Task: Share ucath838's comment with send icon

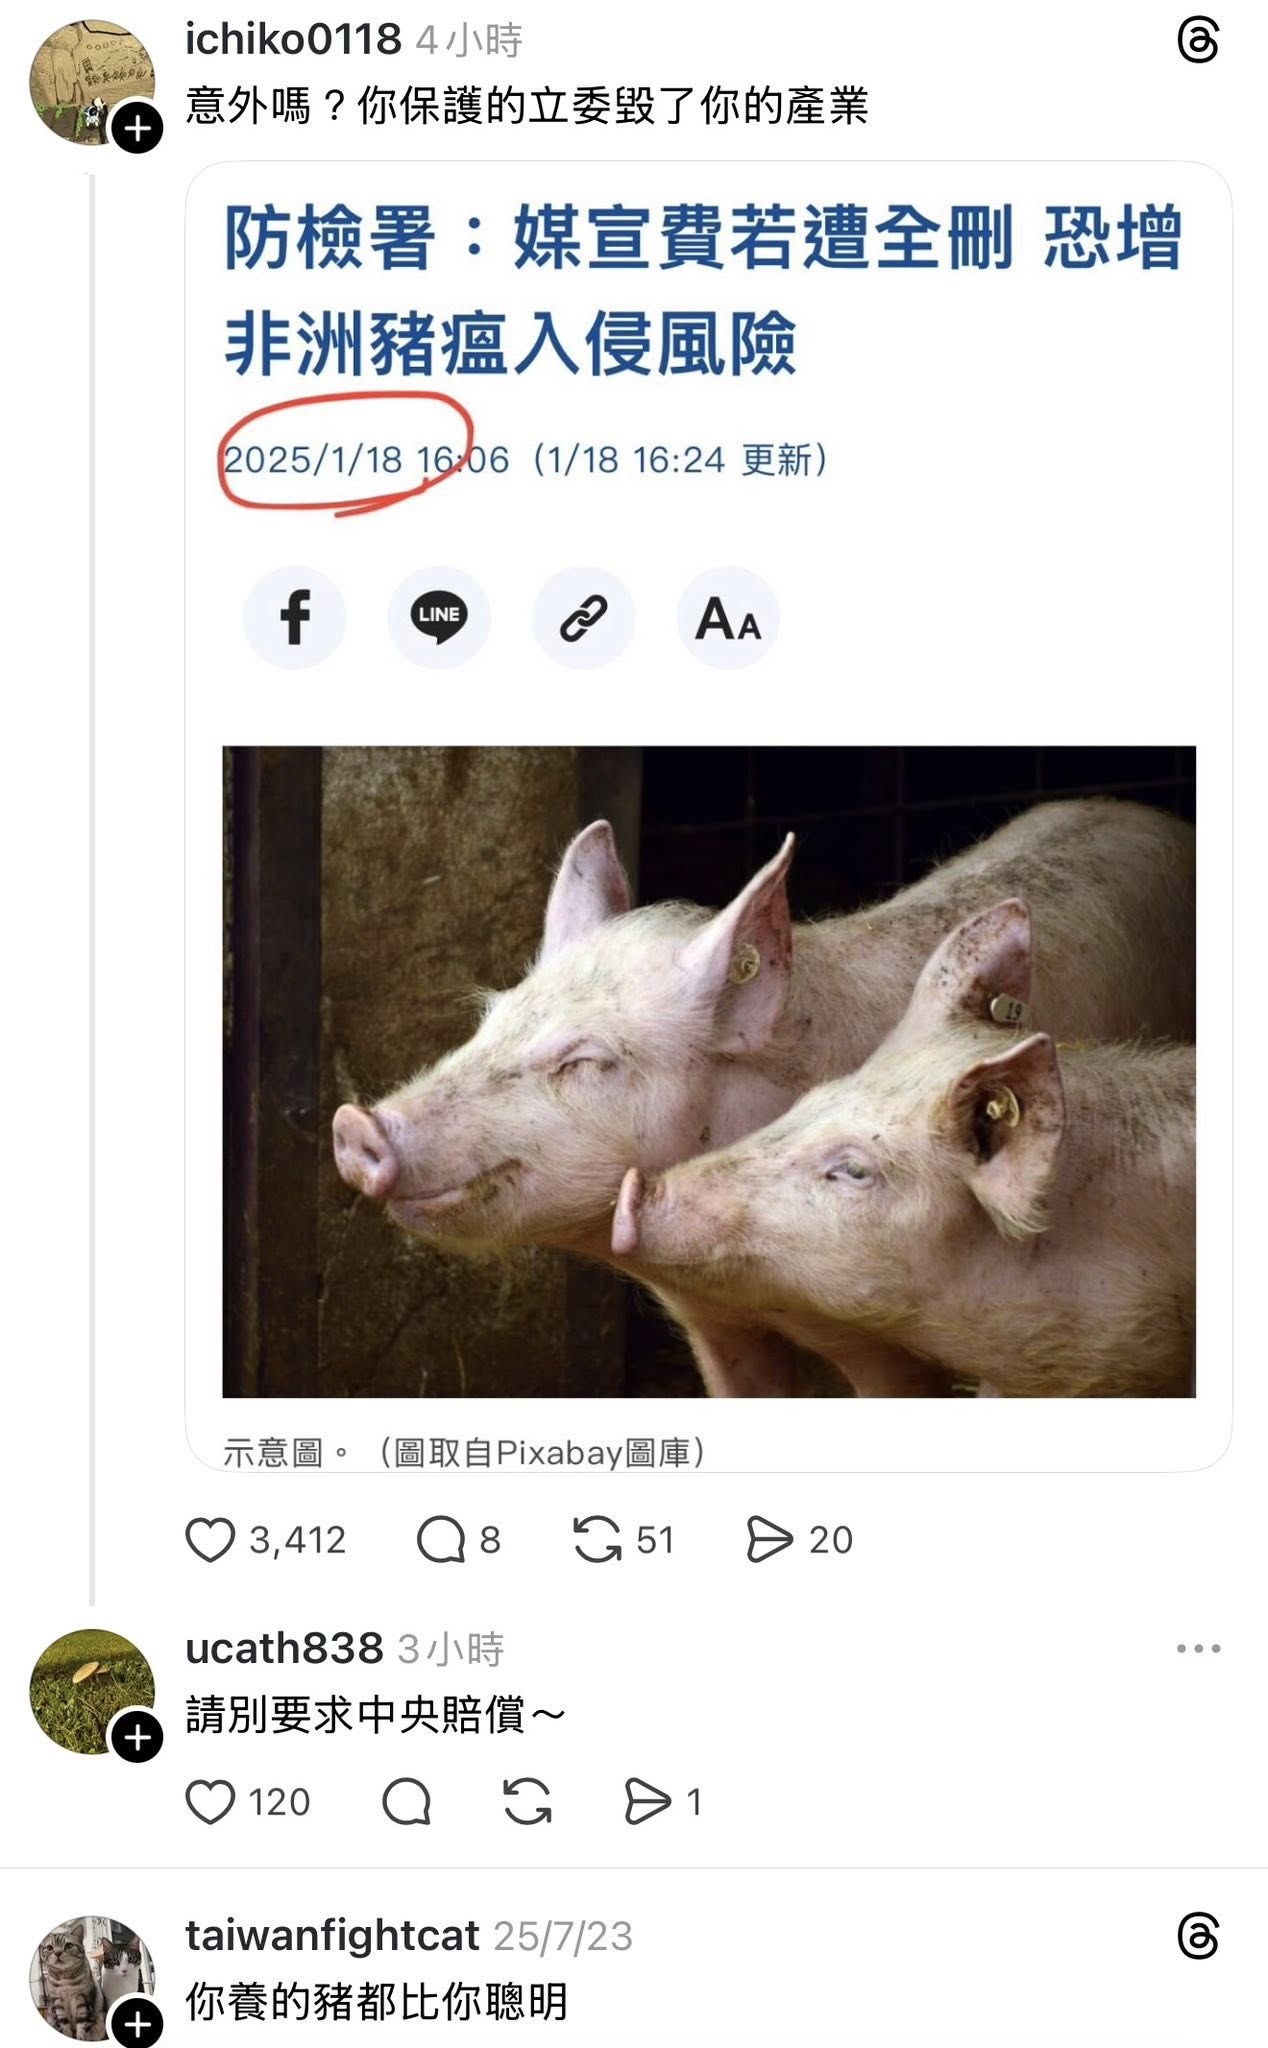Action: click(647, 1802)
